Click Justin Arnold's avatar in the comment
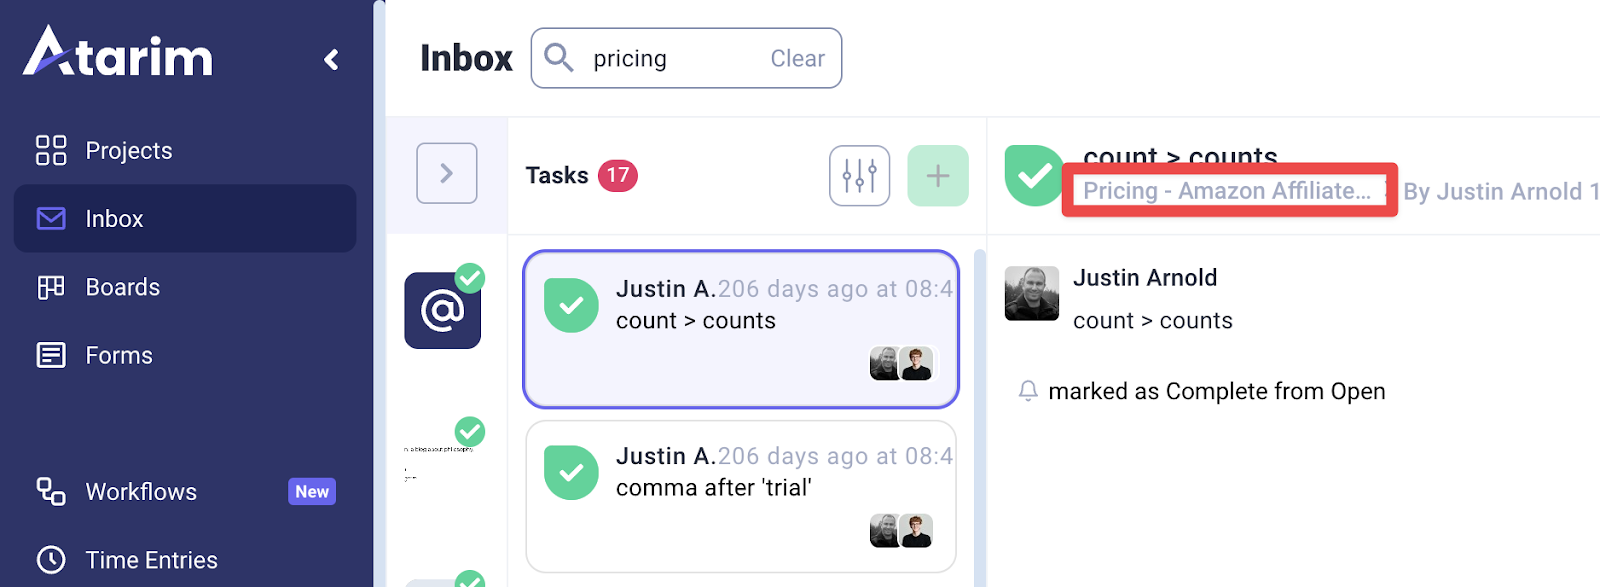The height and width of the screenshot is (587, 1600). click(1031, 293)
